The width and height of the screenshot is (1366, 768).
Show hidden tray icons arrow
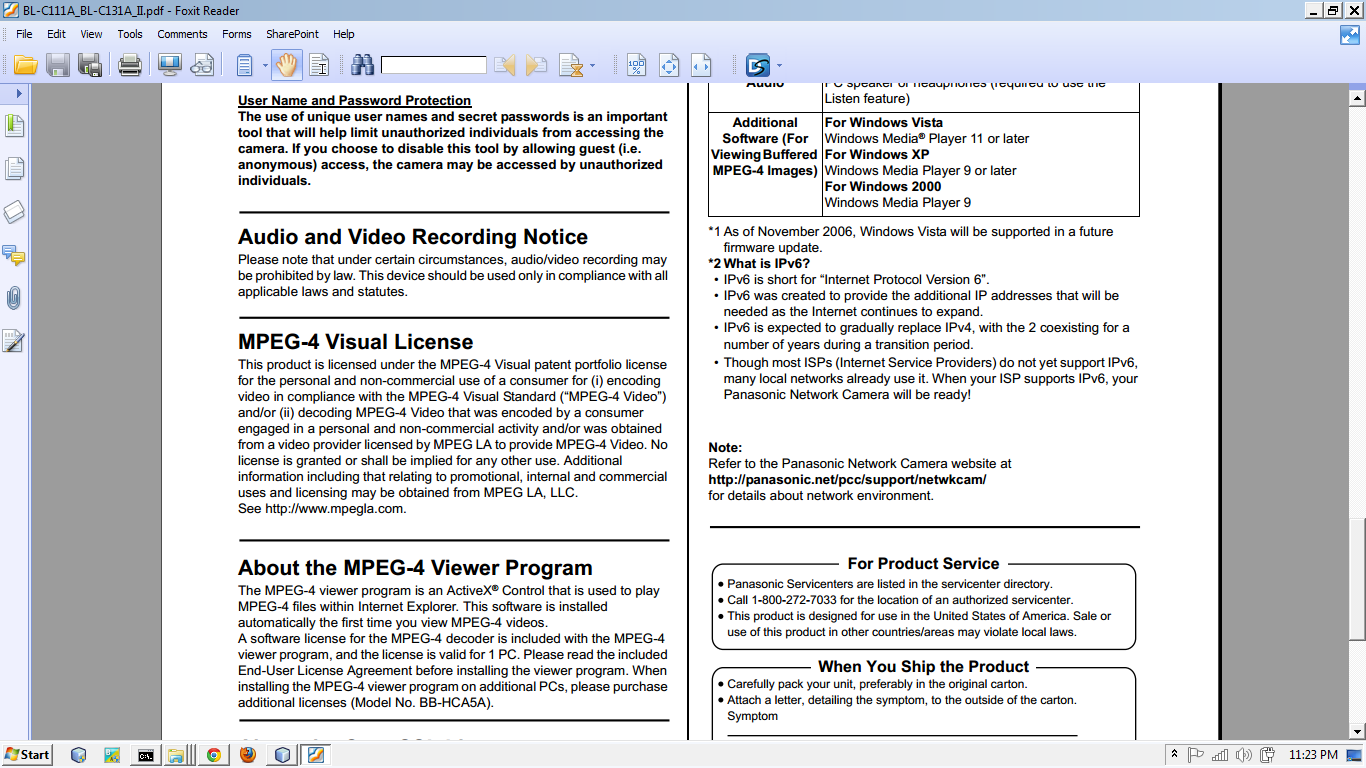pos(1174,755)
